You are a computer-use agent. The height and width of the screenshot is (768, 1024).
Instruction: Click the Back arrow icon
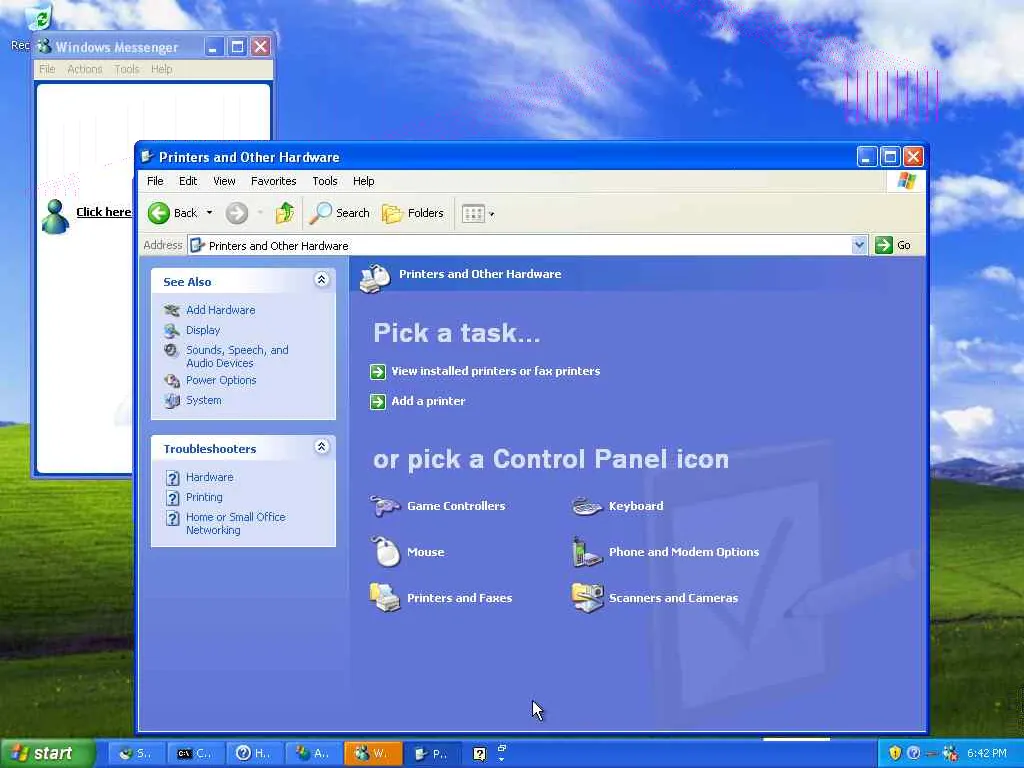coord(159,213)
